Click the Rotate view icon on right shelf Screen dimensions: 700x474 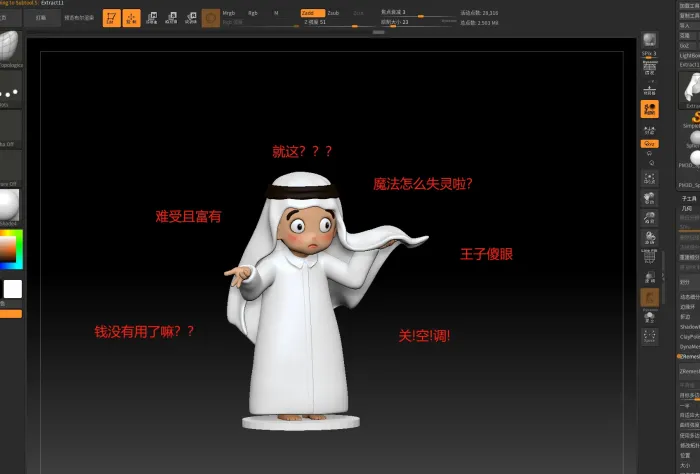(650, 238)
